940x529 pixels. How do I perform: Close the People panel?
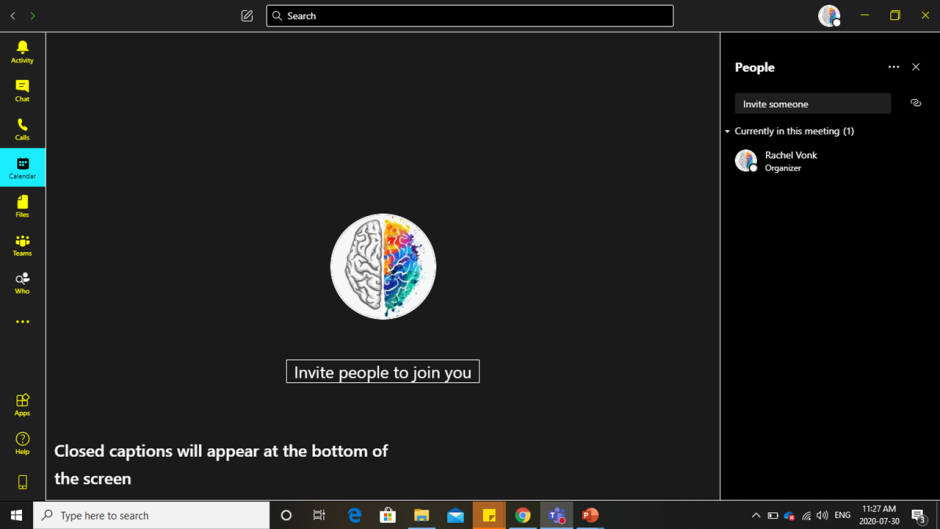(916, 67)
